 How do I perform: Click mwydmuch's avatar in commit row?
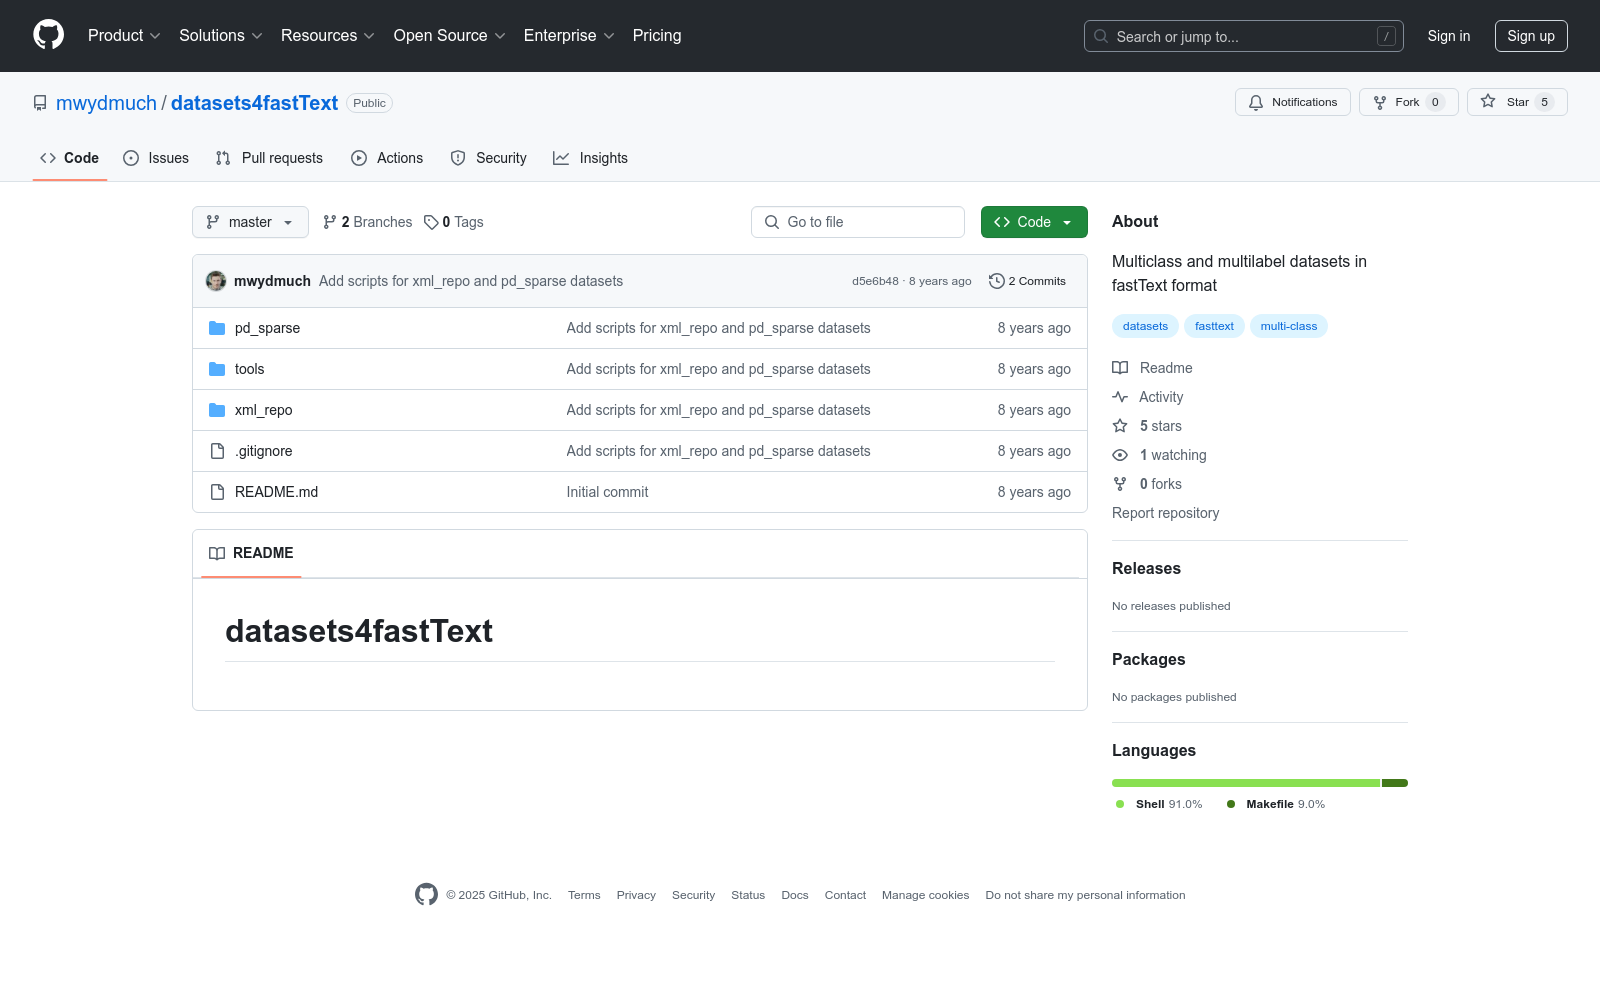click(x=216, y=281)
